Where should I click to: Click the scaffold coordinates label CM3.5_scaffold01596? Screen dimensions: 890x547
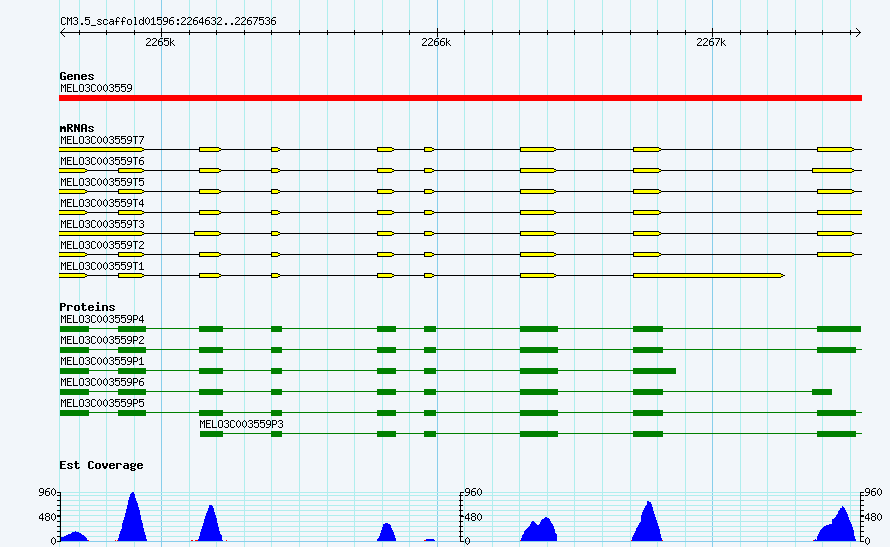[168, 22]
